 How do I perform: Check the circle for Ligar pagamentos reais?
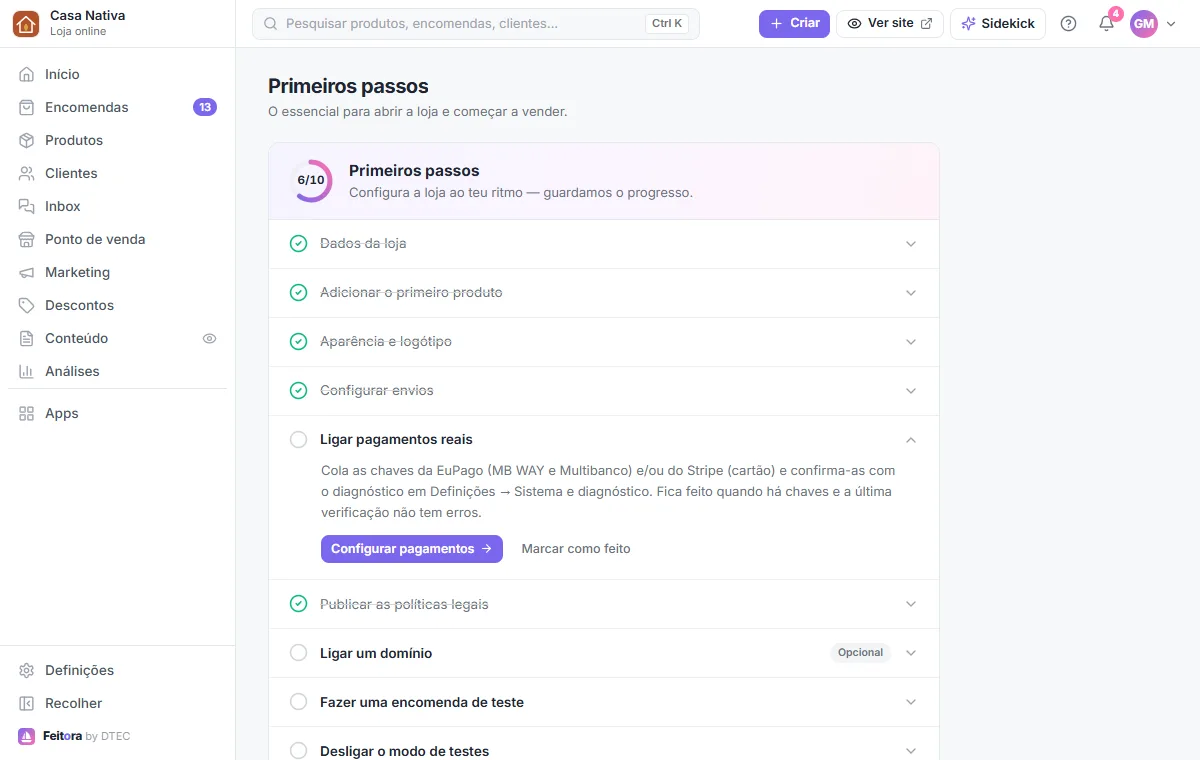point(298,439)
